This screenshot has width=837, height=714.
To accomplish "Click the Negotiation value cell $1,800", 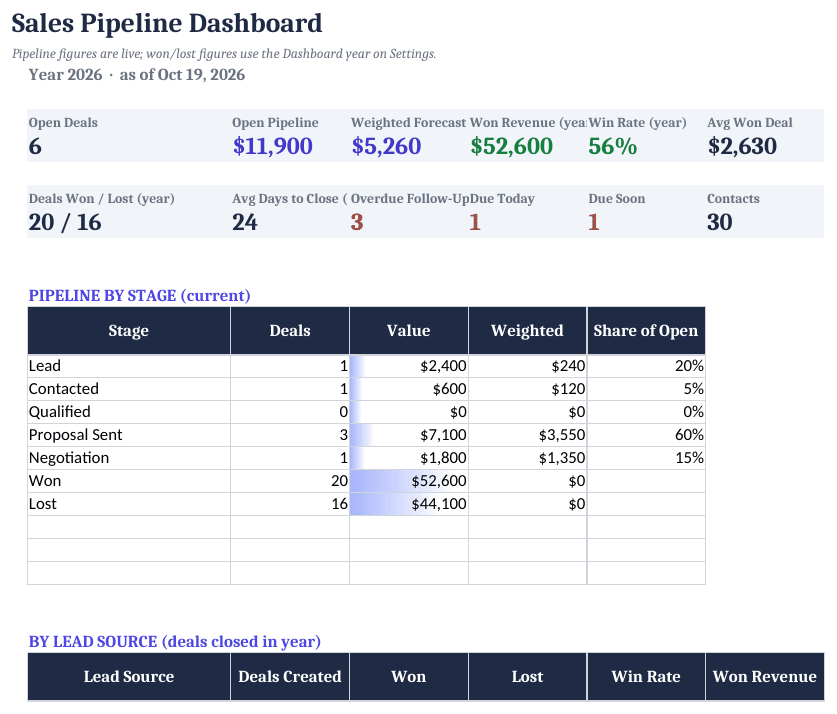I will coord(409,458).
